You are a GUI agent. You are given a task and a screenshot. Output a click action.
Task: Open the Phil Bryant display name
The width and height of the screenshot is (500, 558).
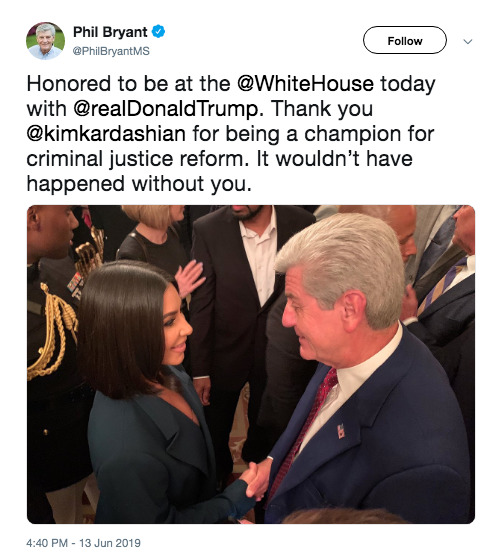110,32
